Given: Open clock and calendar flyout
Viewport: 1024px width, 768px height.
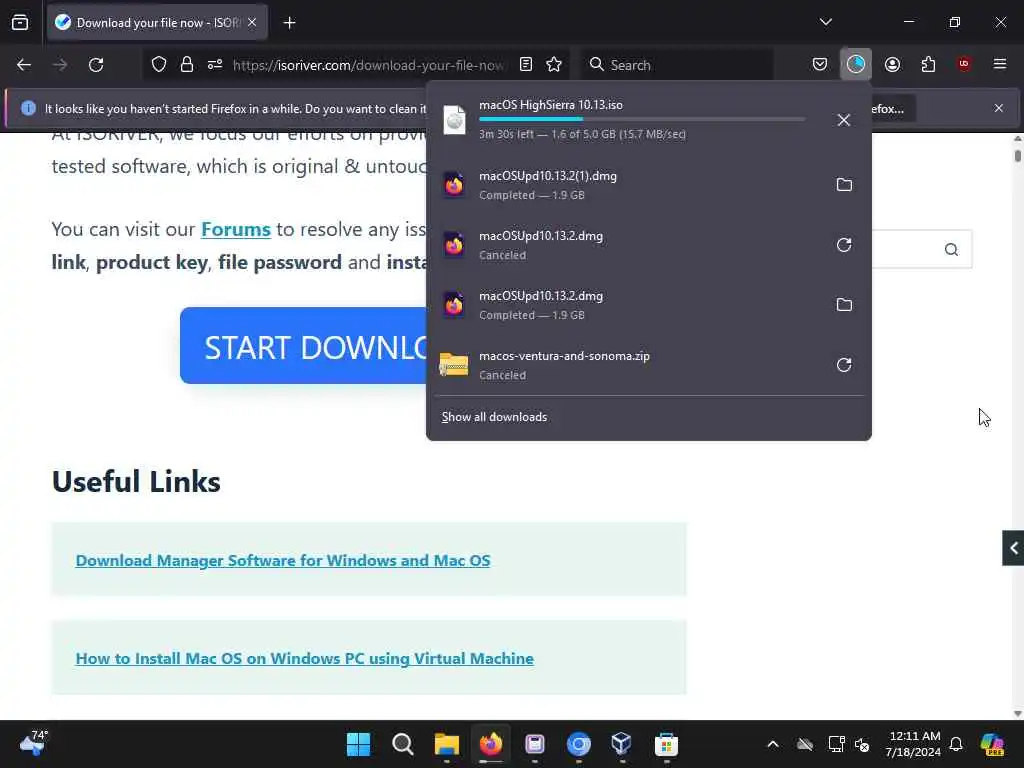Looking at the screenshot, I should [x=914, y=744].
